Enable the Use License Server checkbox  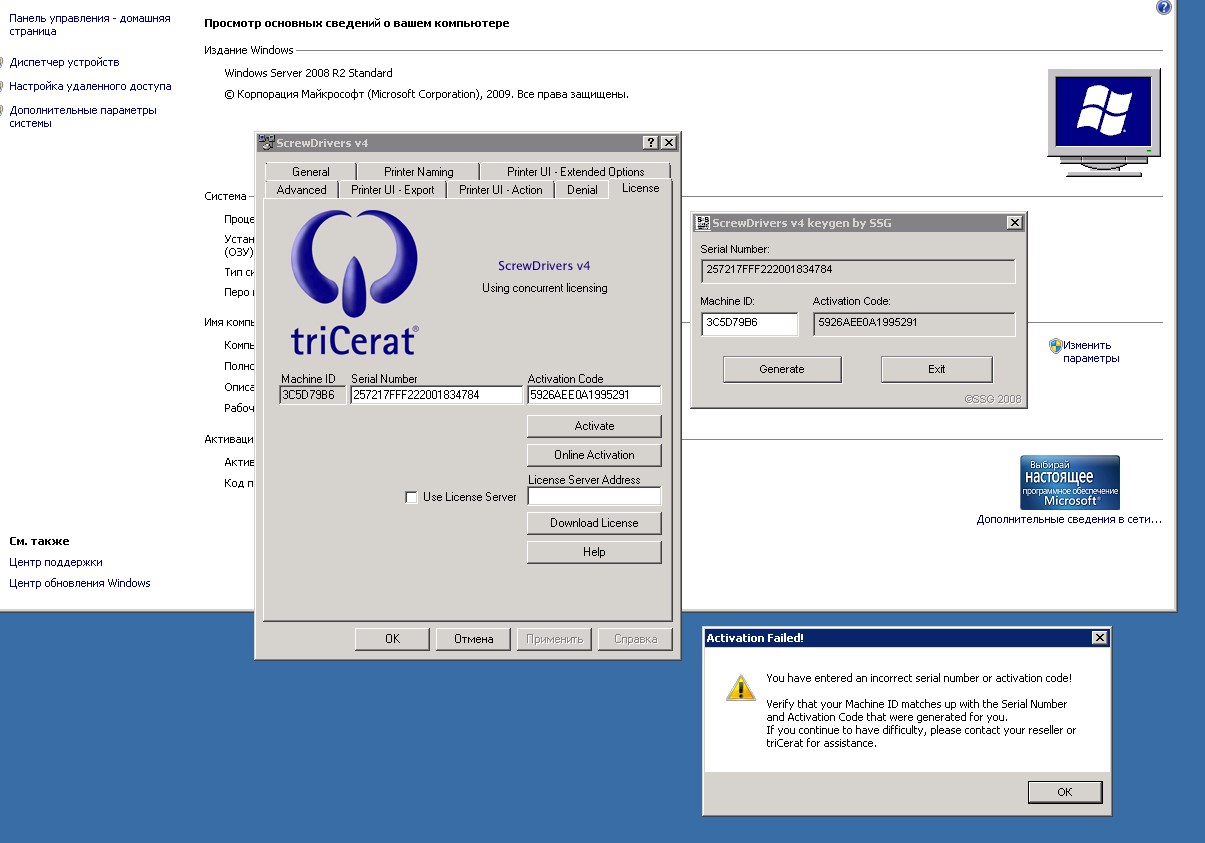click(411, 497)
